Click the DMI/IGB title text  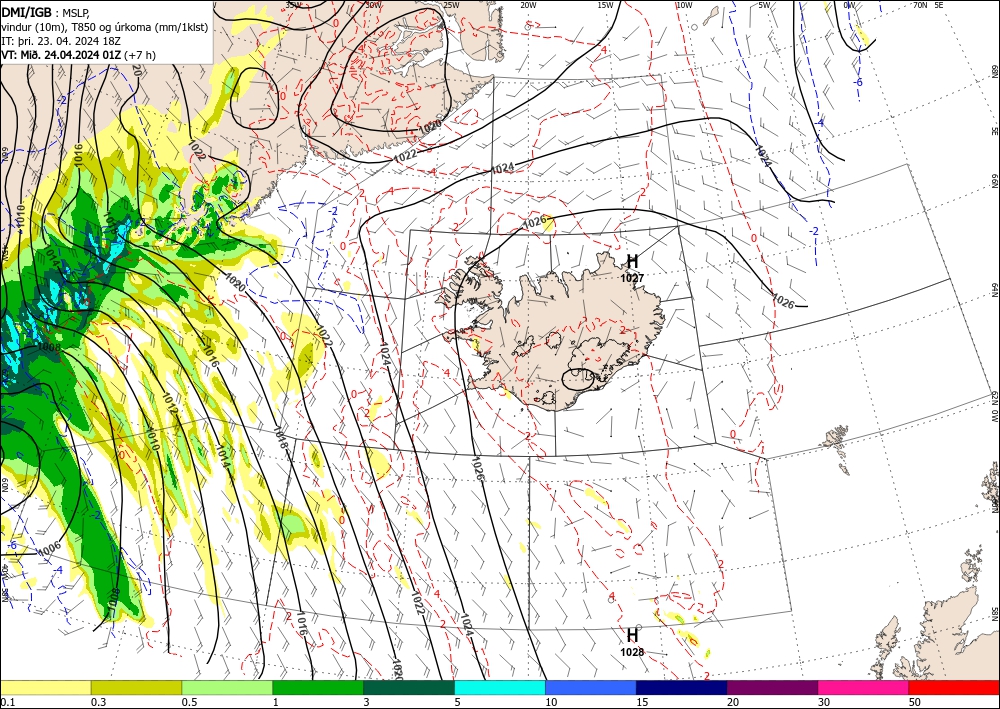click(27, 11)
